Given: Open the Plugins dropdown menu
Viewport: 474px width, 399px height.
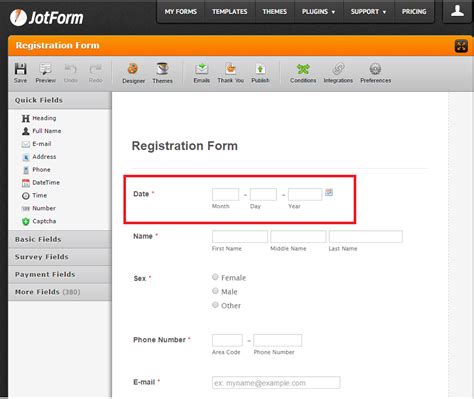Looking at the screenshot, I should [x=318, y=12].
